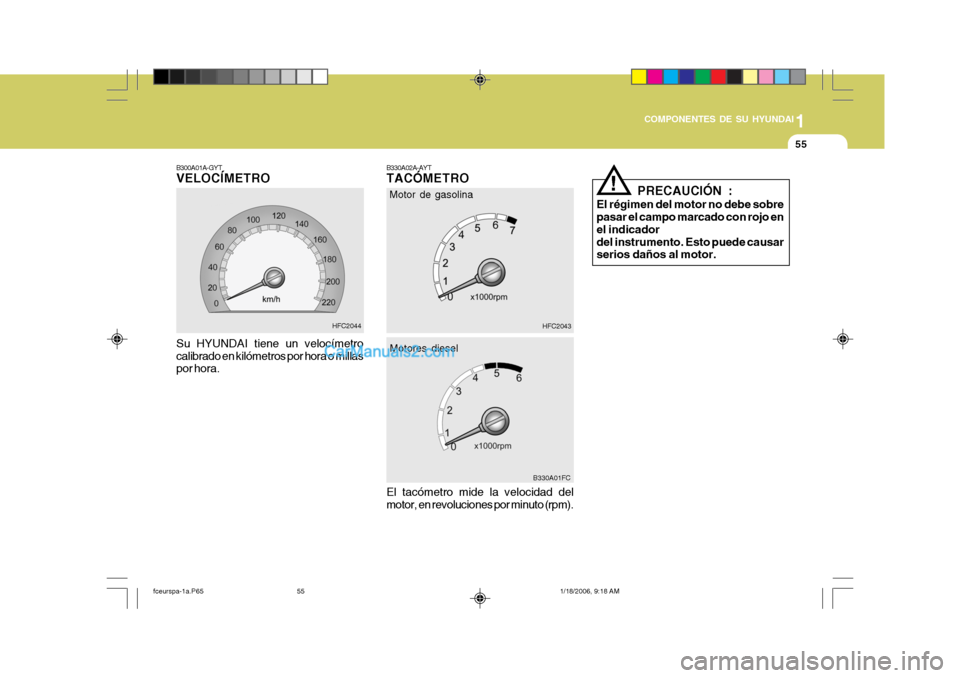Click the registration crosshair mark at bottom center
The height and width of the screenshot is (678, 960).
pos(480,598)
